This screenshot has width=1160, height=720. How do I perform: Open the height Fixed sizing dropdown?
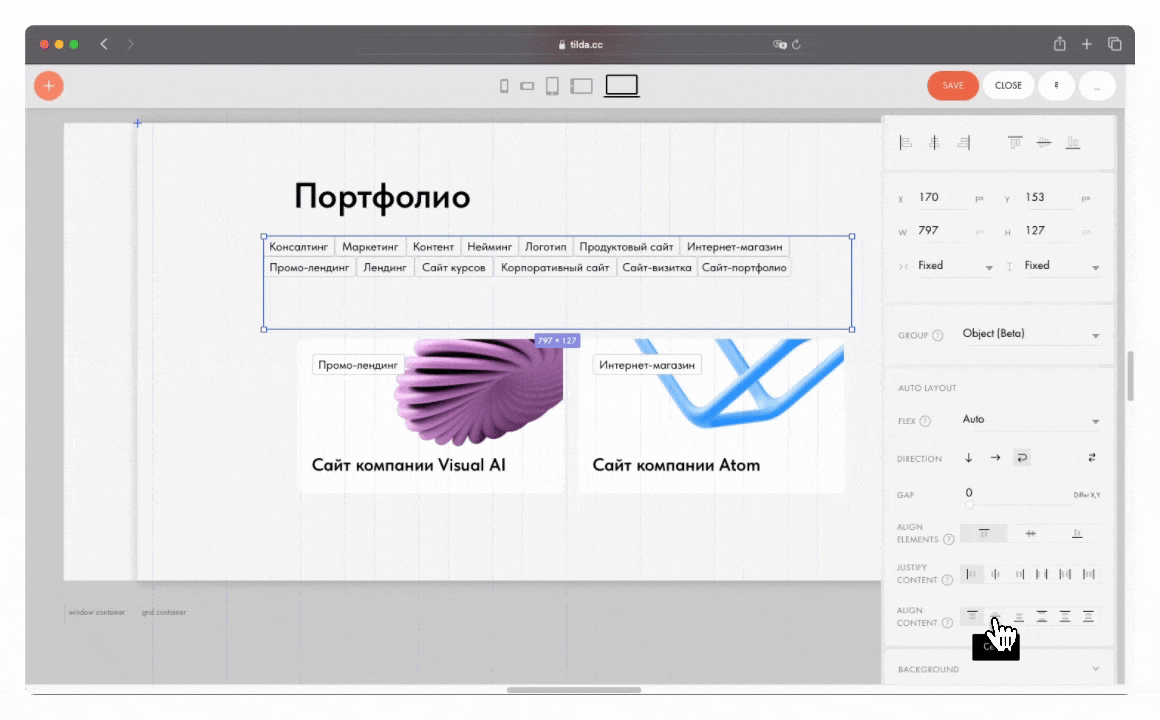[1061, 266]
